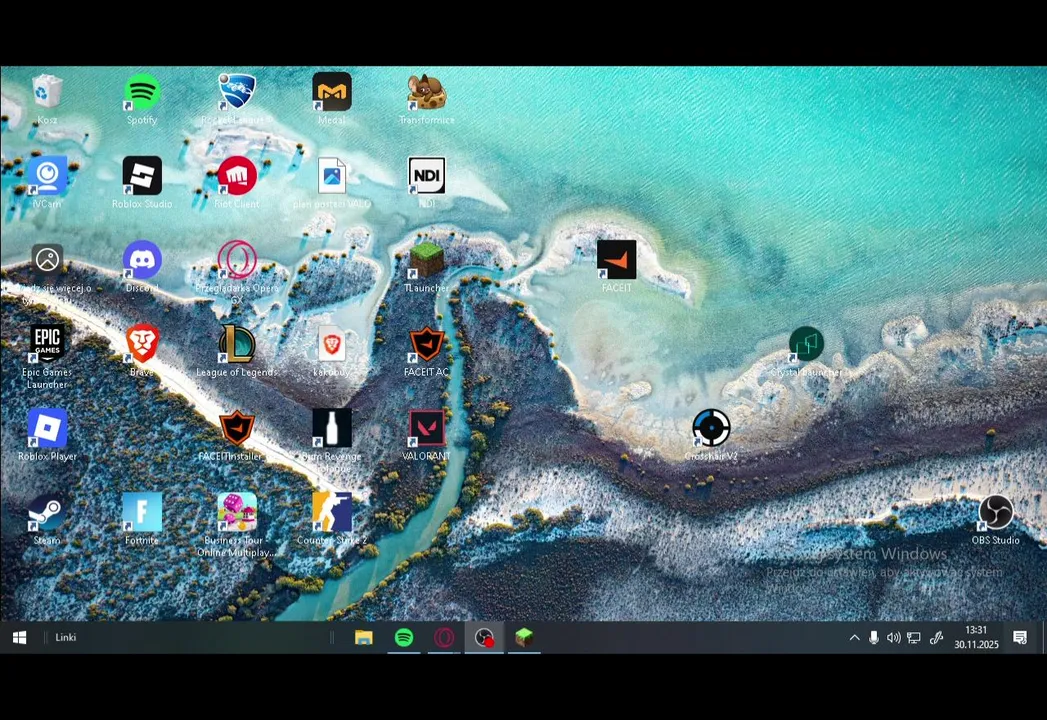Select the Fortnite desktop icon
Screen dimensions: 1047x720
click(142, 512)
